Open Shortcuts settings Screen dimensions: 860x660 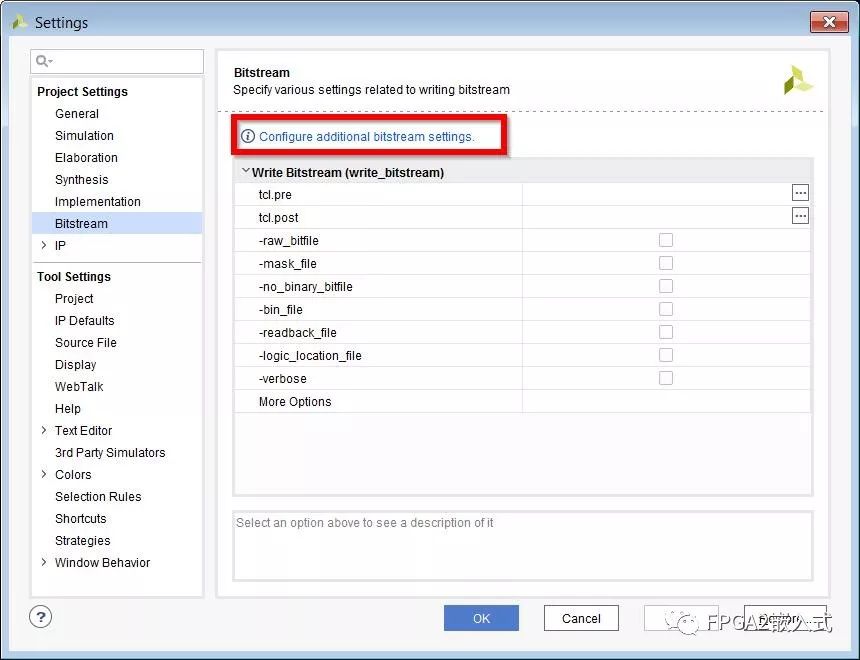[81, 518]
